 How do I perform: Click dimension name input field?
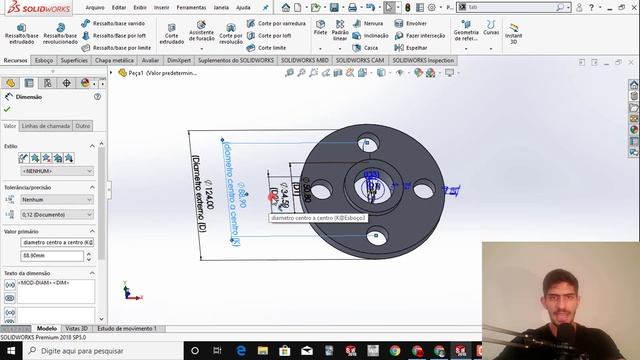[x=57, y=242]
